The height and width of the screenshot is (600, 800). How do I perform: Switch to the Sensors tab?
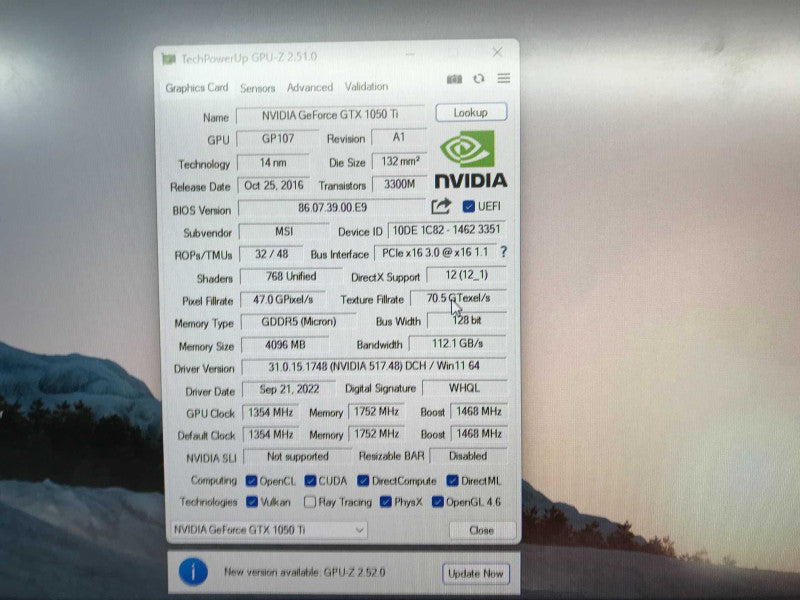[258, 88]
